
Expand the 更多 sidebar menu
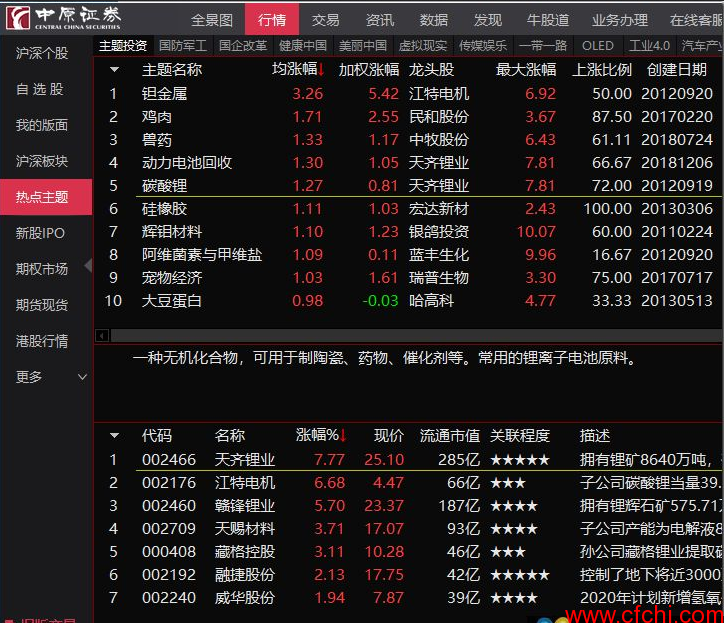point(83,377)
